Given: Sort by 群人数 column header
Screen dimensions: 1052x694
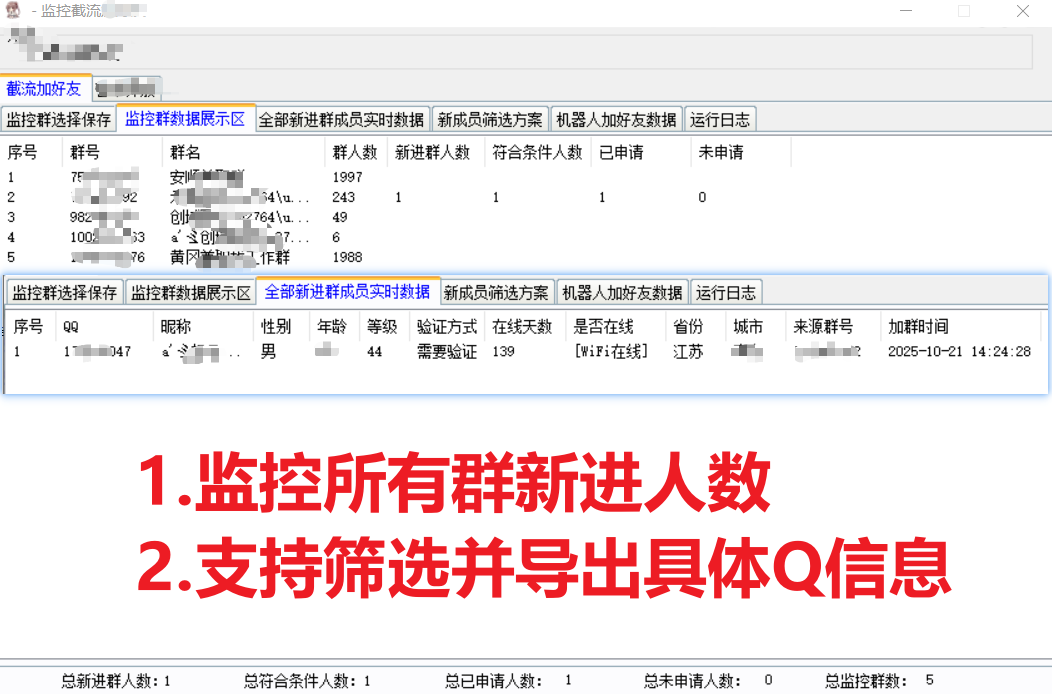Looking at the screenshot, I should (x=354, y=153).
